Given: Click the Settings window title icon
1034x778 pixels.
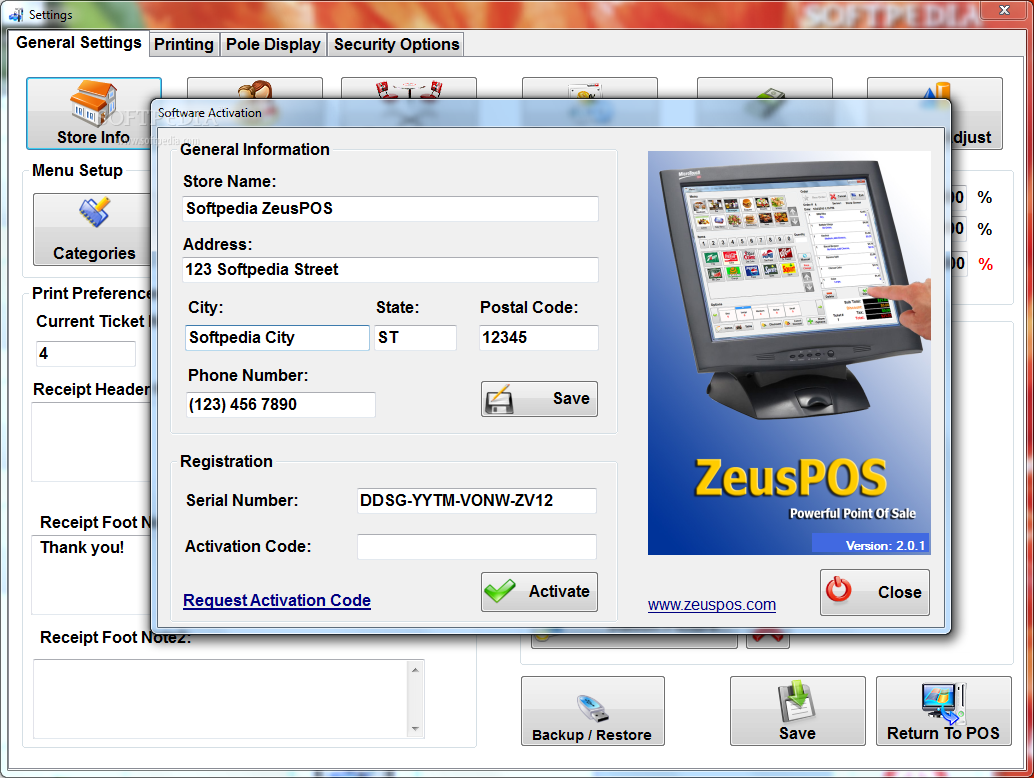Looking at the screenshot, I should pos(16,15).
